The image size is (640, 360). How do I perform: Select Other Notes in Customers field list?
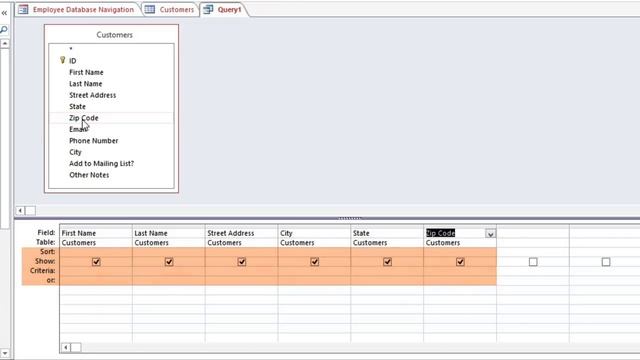pos(89,175)
